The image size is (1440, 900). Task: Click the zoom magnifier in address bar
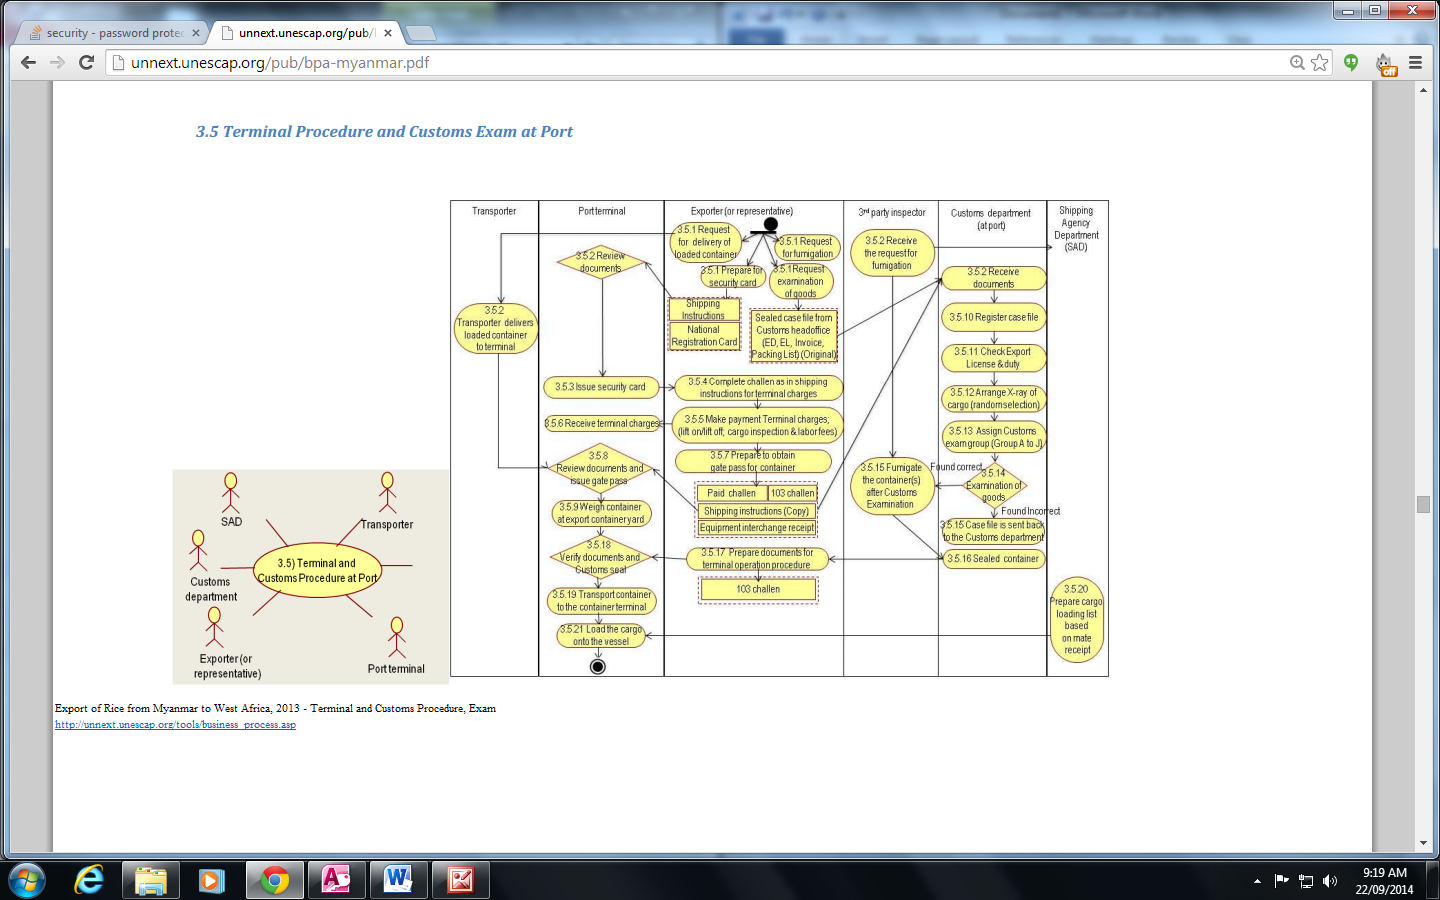(x=1297, y=62)
